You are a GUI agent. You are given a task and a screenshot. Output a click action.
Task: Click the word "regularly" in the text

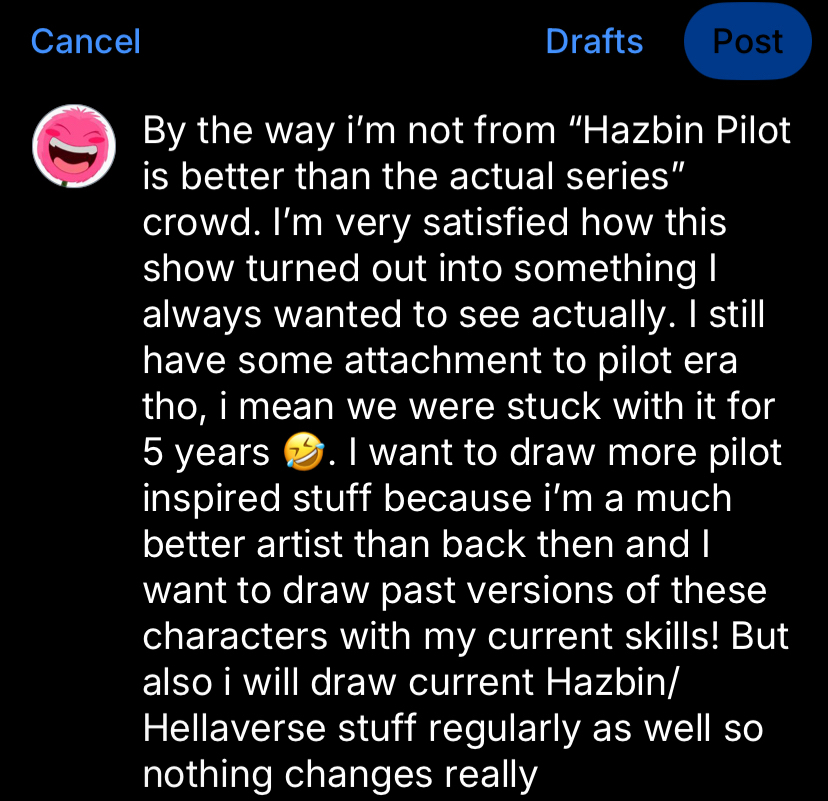504,729
